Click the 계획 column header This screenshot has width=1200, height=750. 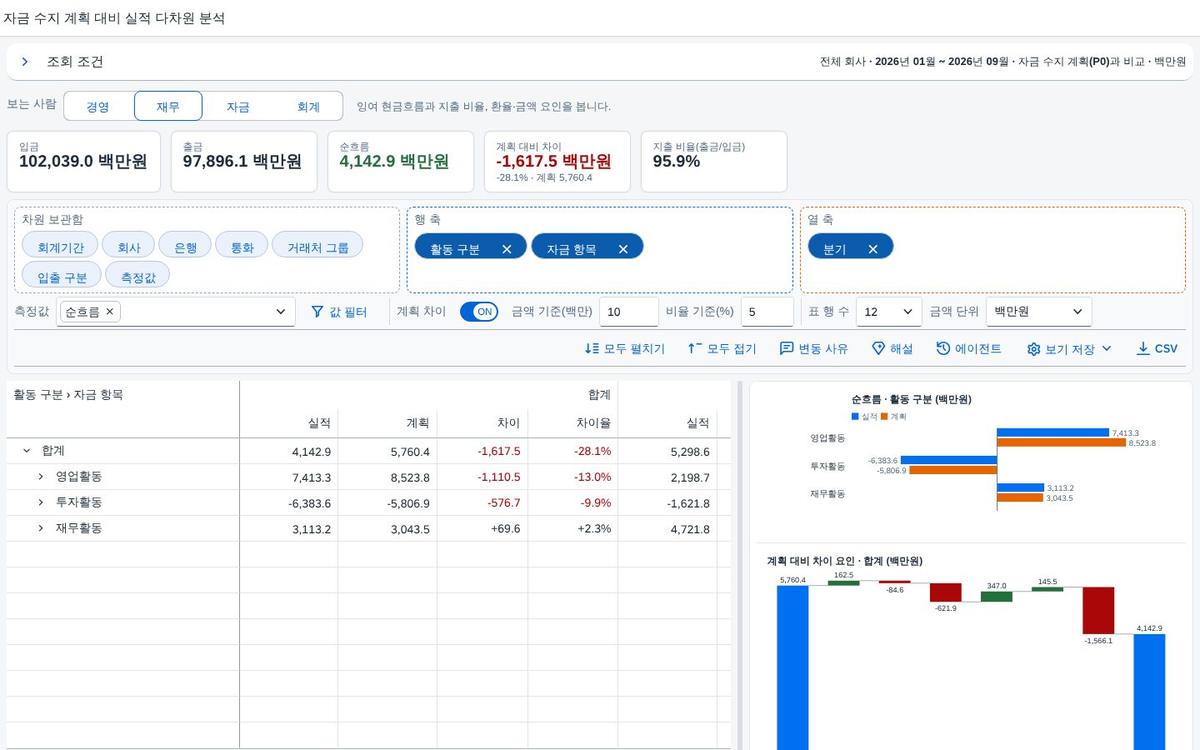[388, 423]
